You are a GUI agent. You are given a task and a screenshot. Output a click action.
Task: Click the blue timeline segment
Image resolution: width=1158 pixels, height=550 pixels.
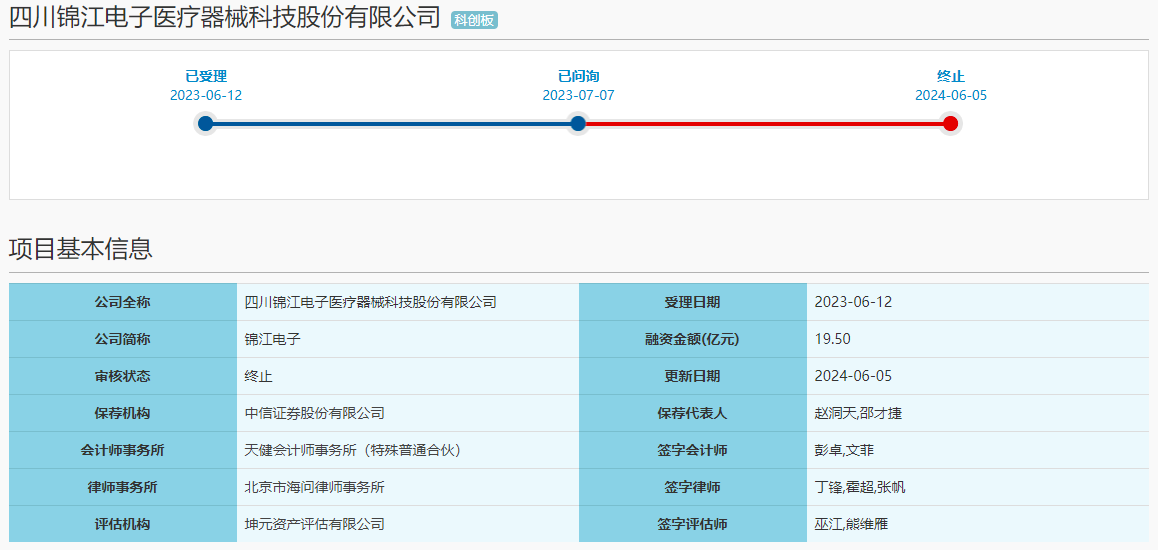tap(390, 124)
